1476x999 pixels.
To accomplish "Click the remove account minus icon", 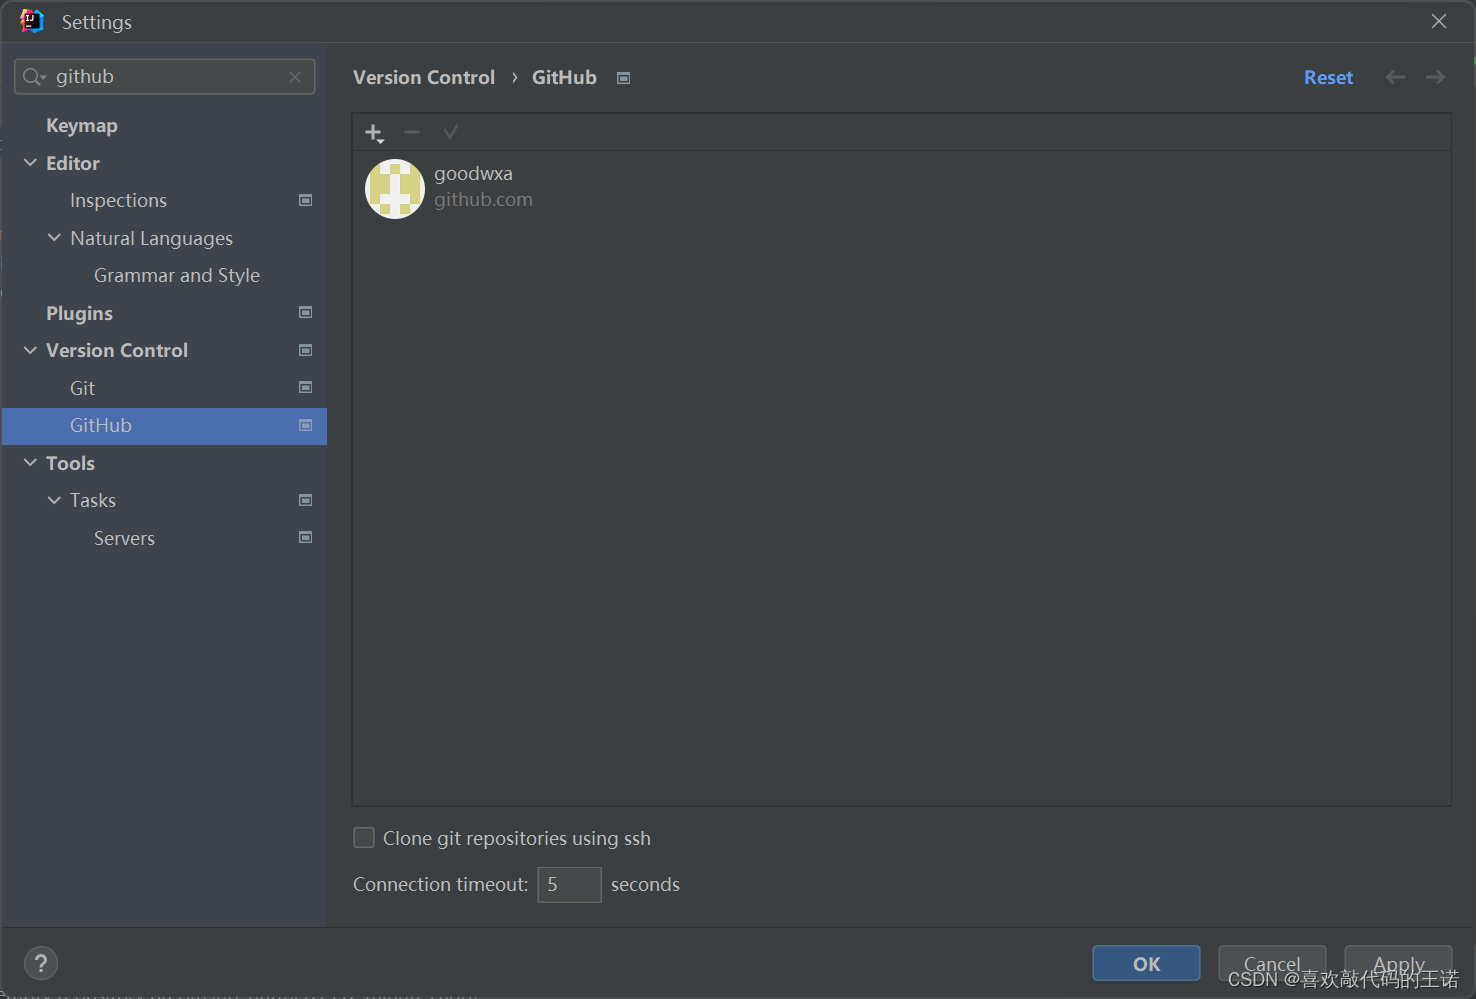I will 412,132.
